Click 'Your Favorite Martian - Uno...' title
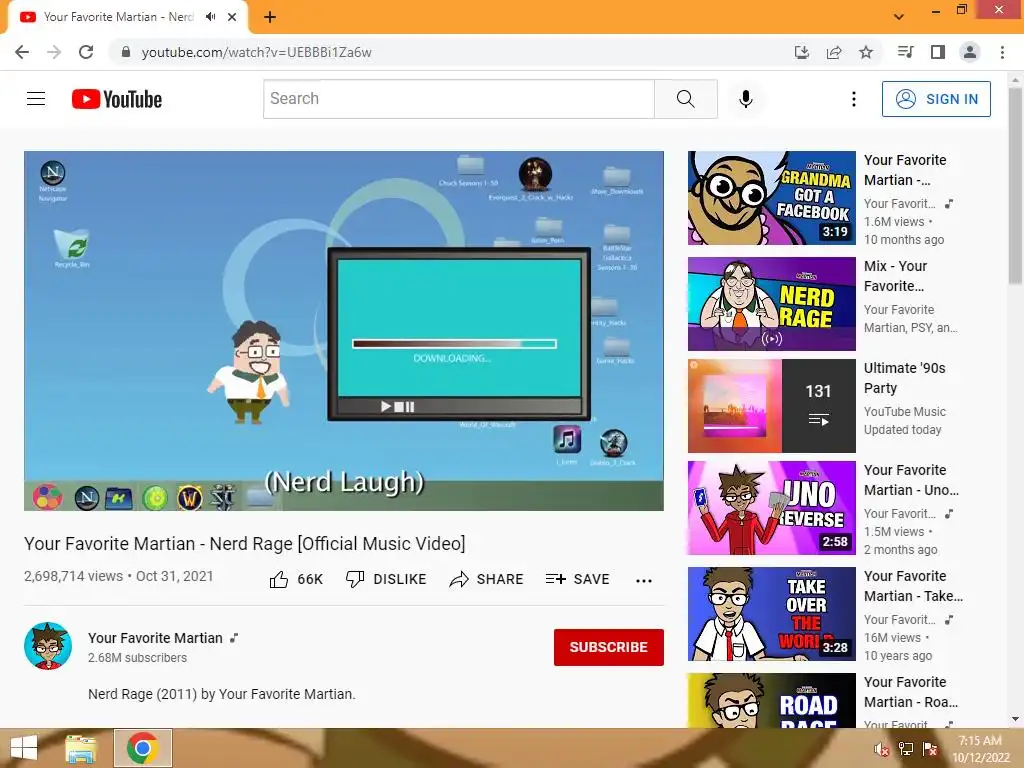The height and width of the screenshot is (768, 1024). click(911, 480)
